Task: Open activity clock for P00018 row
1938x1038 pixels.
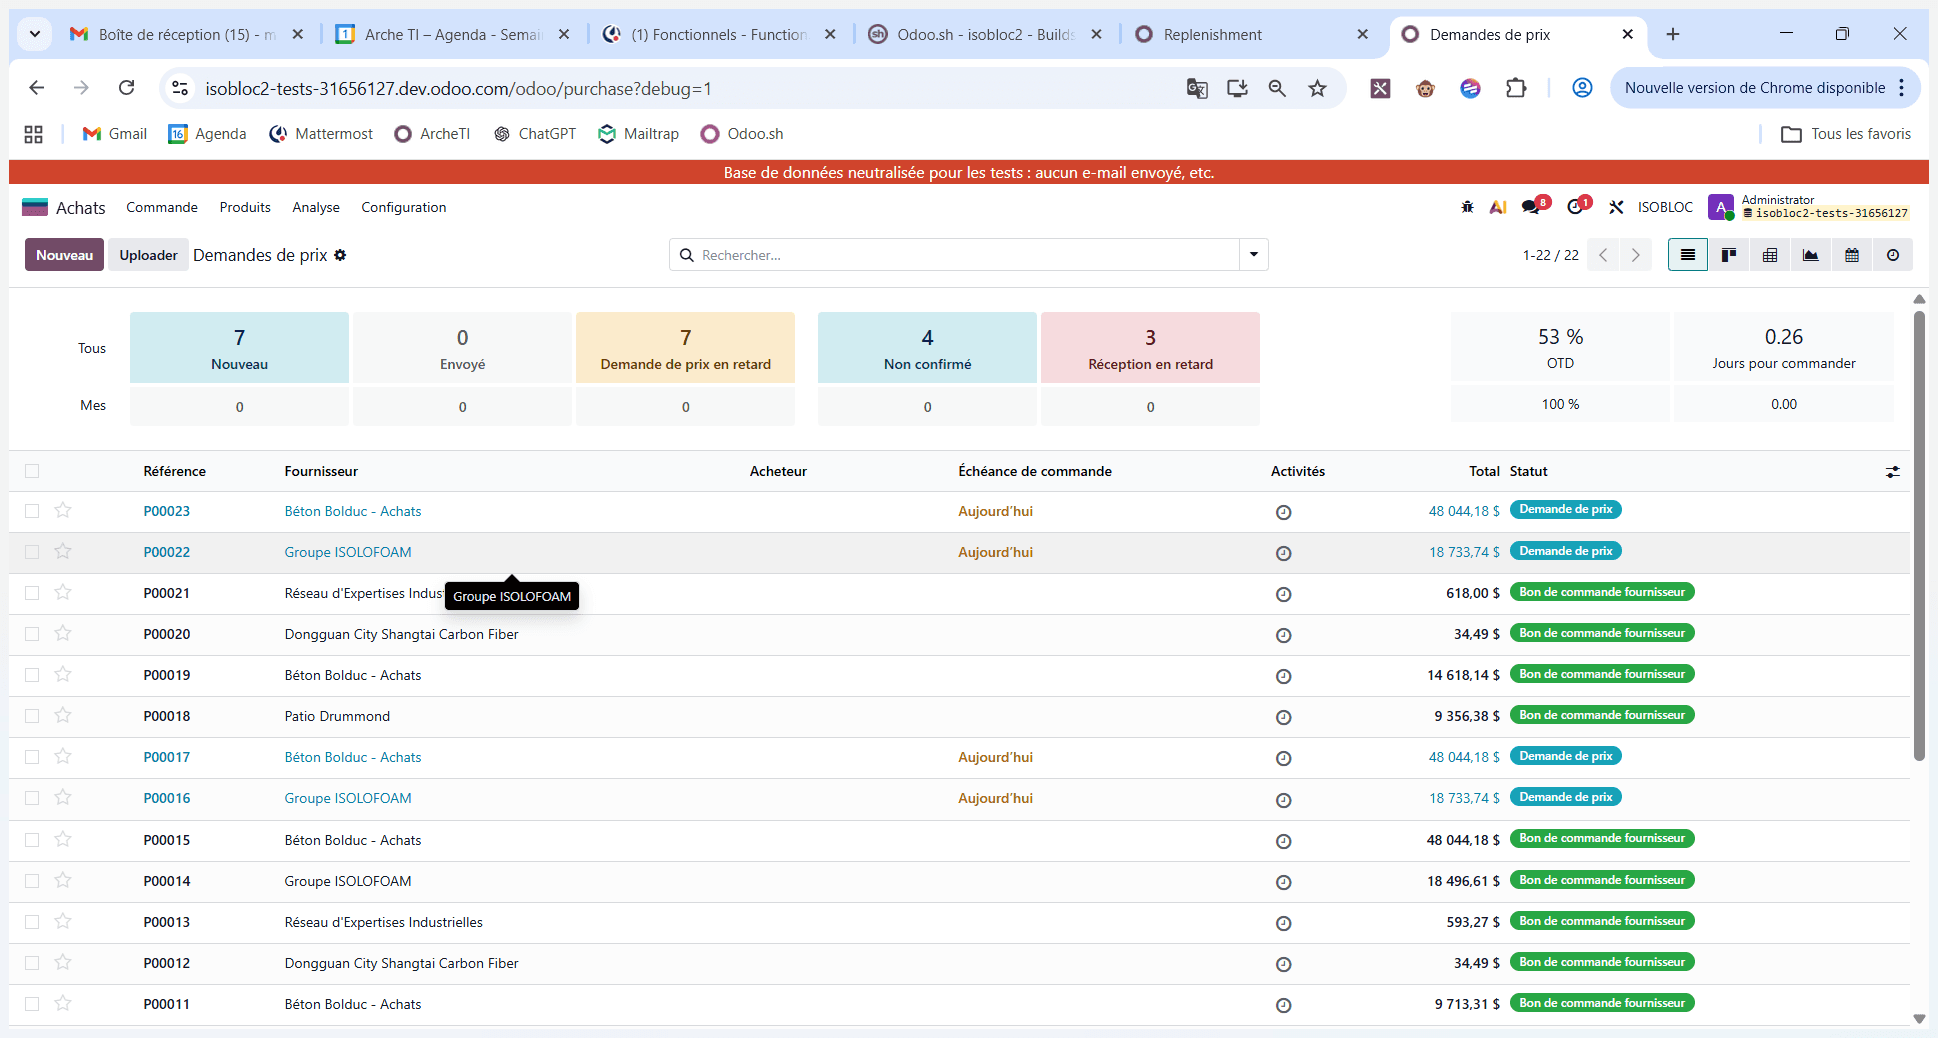Action: click(1284, 717)
